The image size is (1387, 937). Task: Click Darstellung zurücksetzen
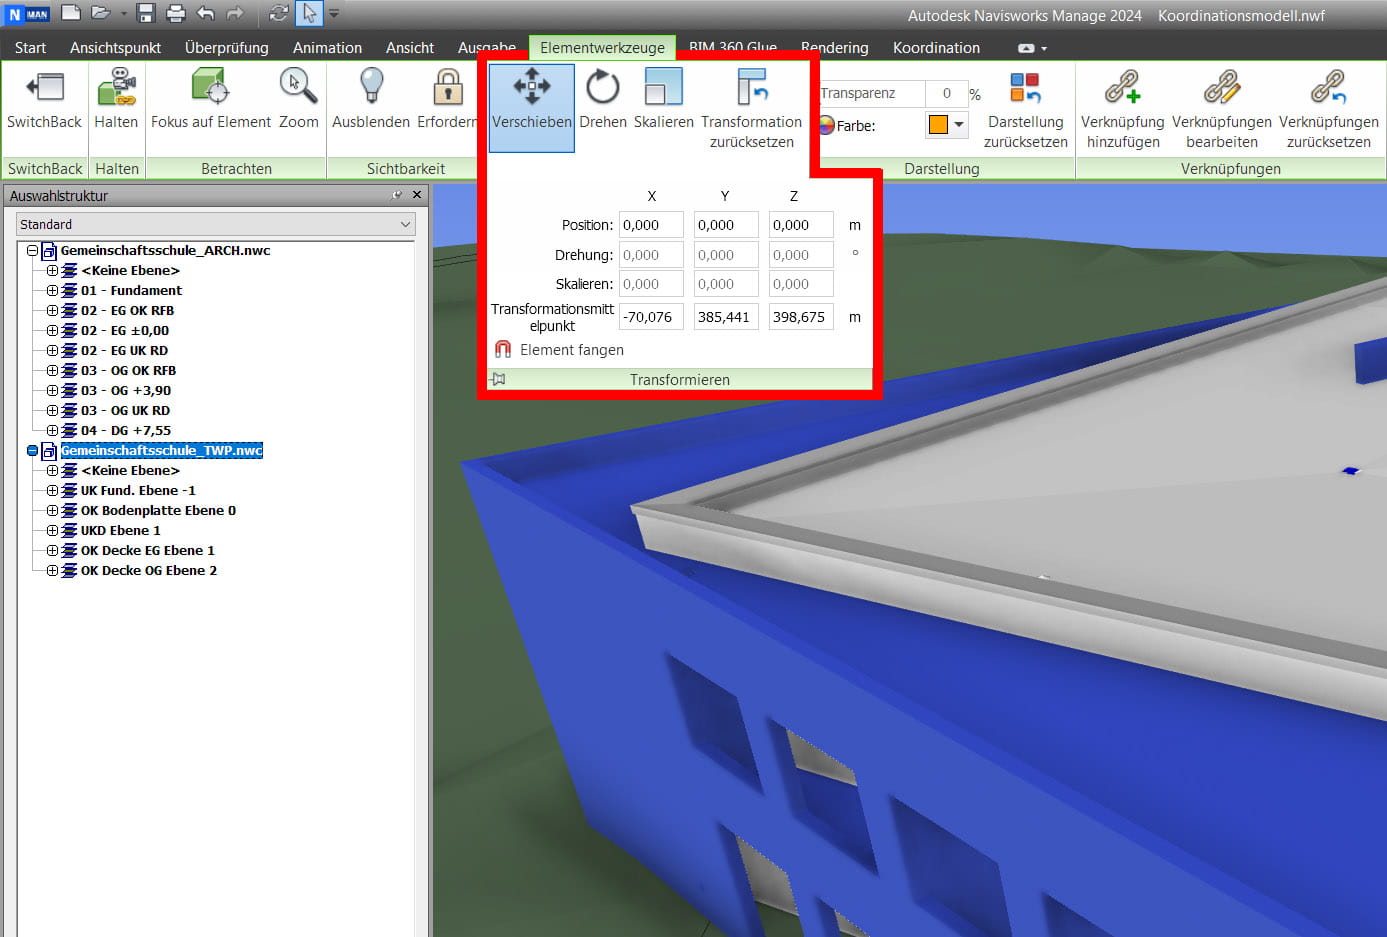(x=1025, y=109)
